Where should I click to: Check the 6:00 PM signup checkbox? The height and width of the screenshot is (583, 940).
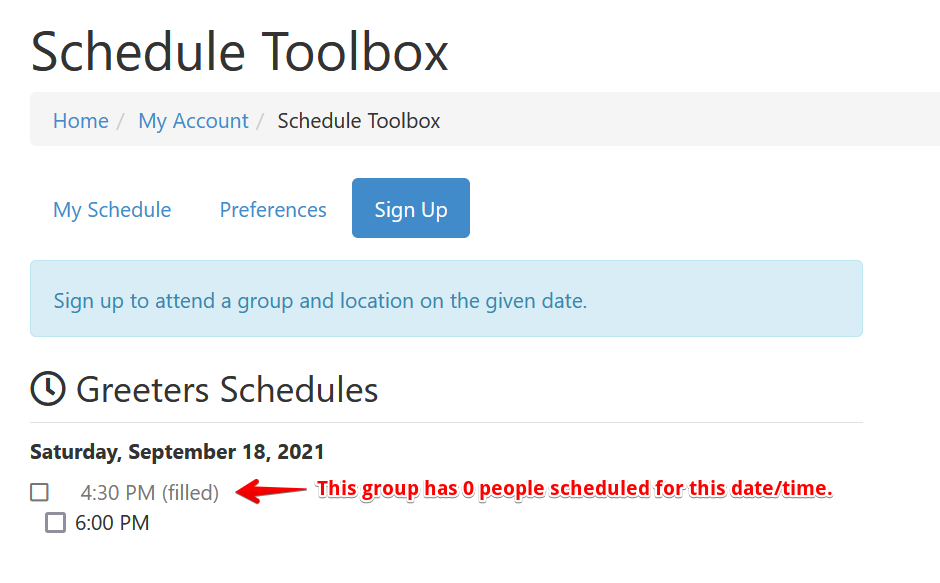click(x=57, y=522)
